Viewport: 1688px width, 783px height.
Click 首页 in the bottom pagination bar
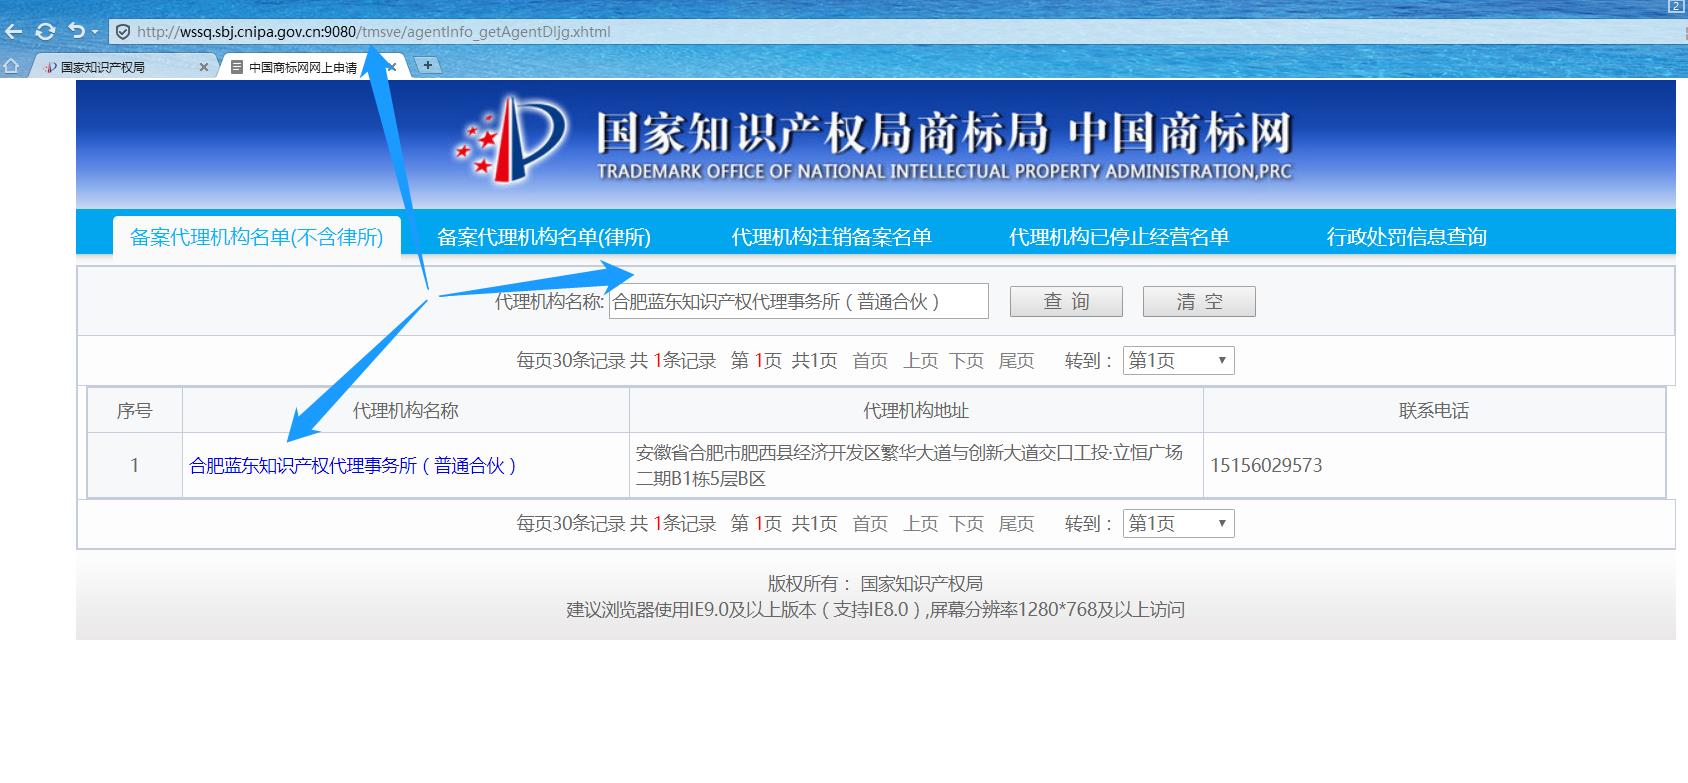click(870, 524)
